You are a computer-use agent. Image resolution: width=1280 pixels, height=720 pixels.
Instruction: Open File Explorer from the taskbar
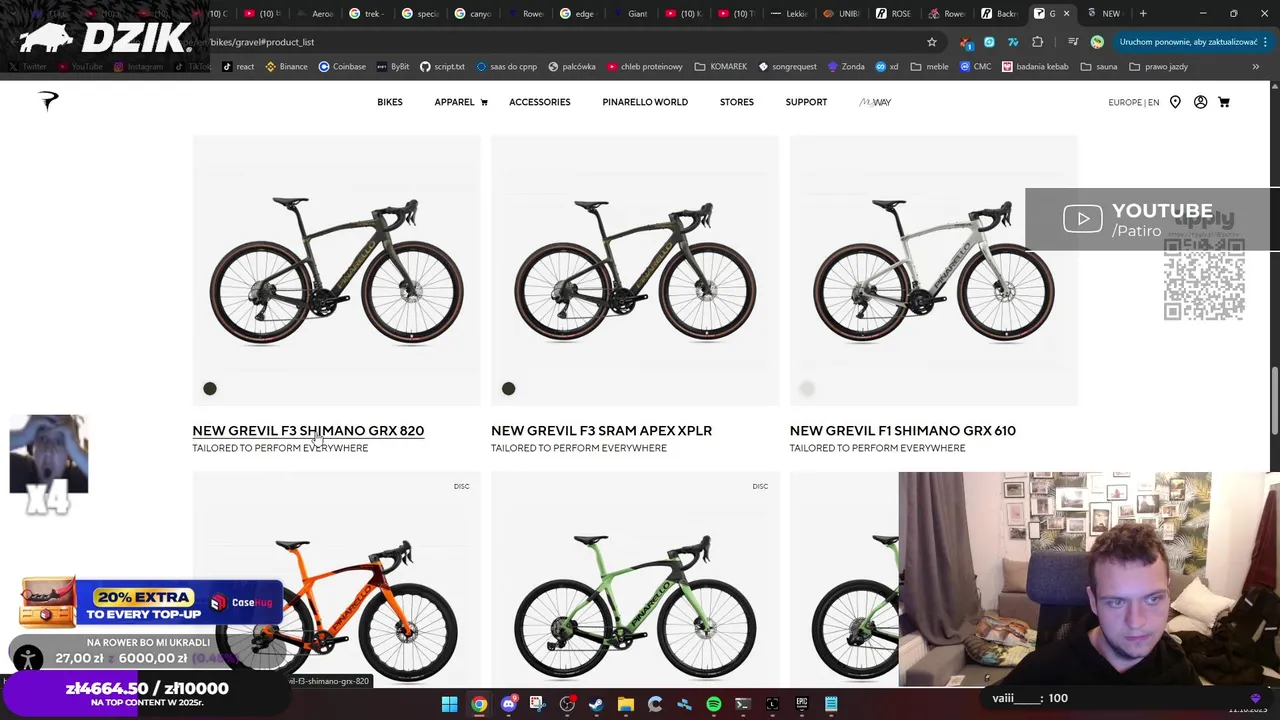[x=625, y=704]
